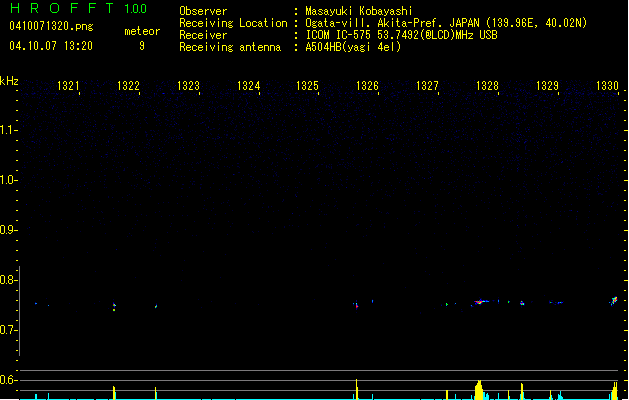Click the 1.1 kHz frequency axis label
629x400 pixels.
tap(8, 130)
